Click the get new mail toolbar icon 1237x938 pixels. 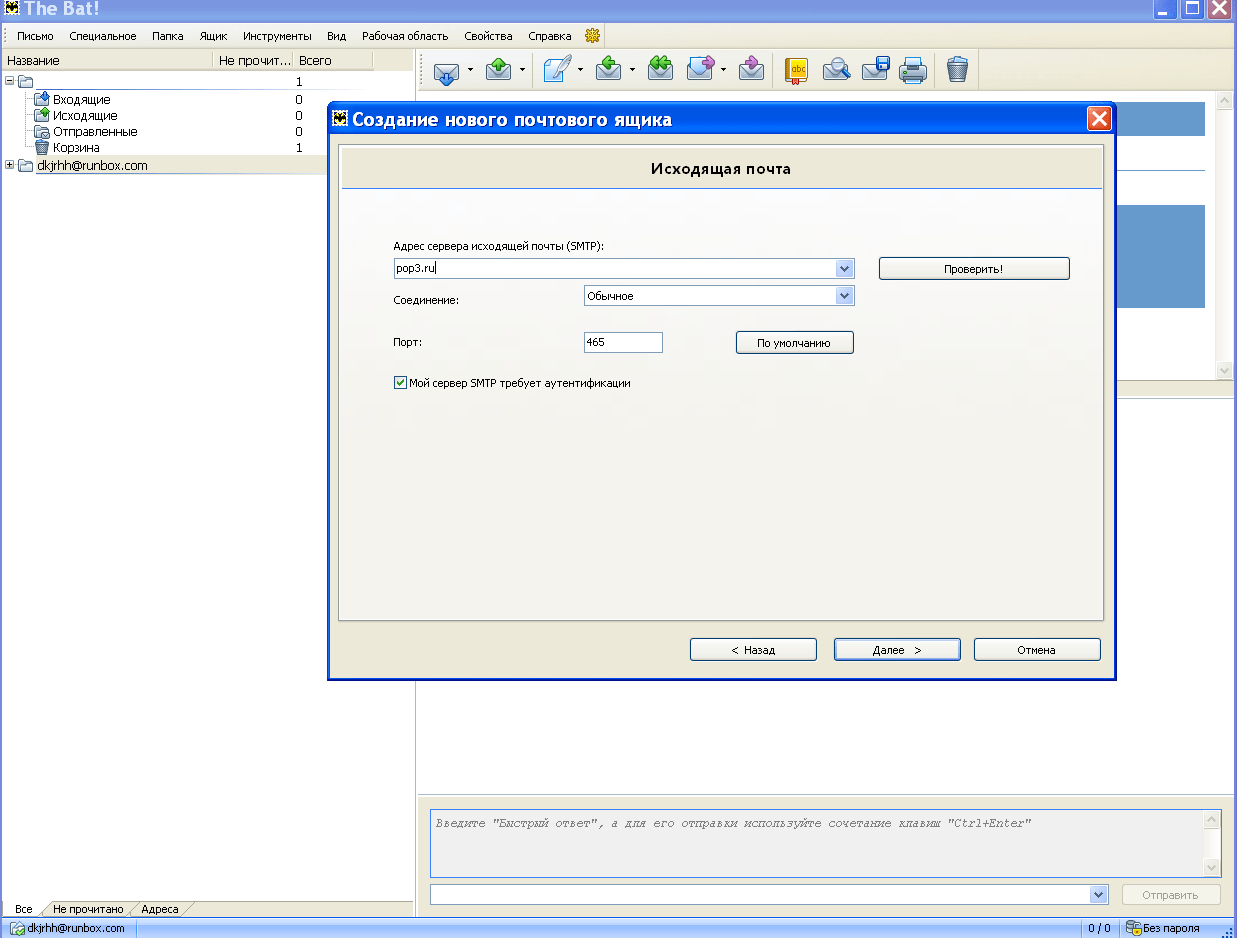(446, 70)
